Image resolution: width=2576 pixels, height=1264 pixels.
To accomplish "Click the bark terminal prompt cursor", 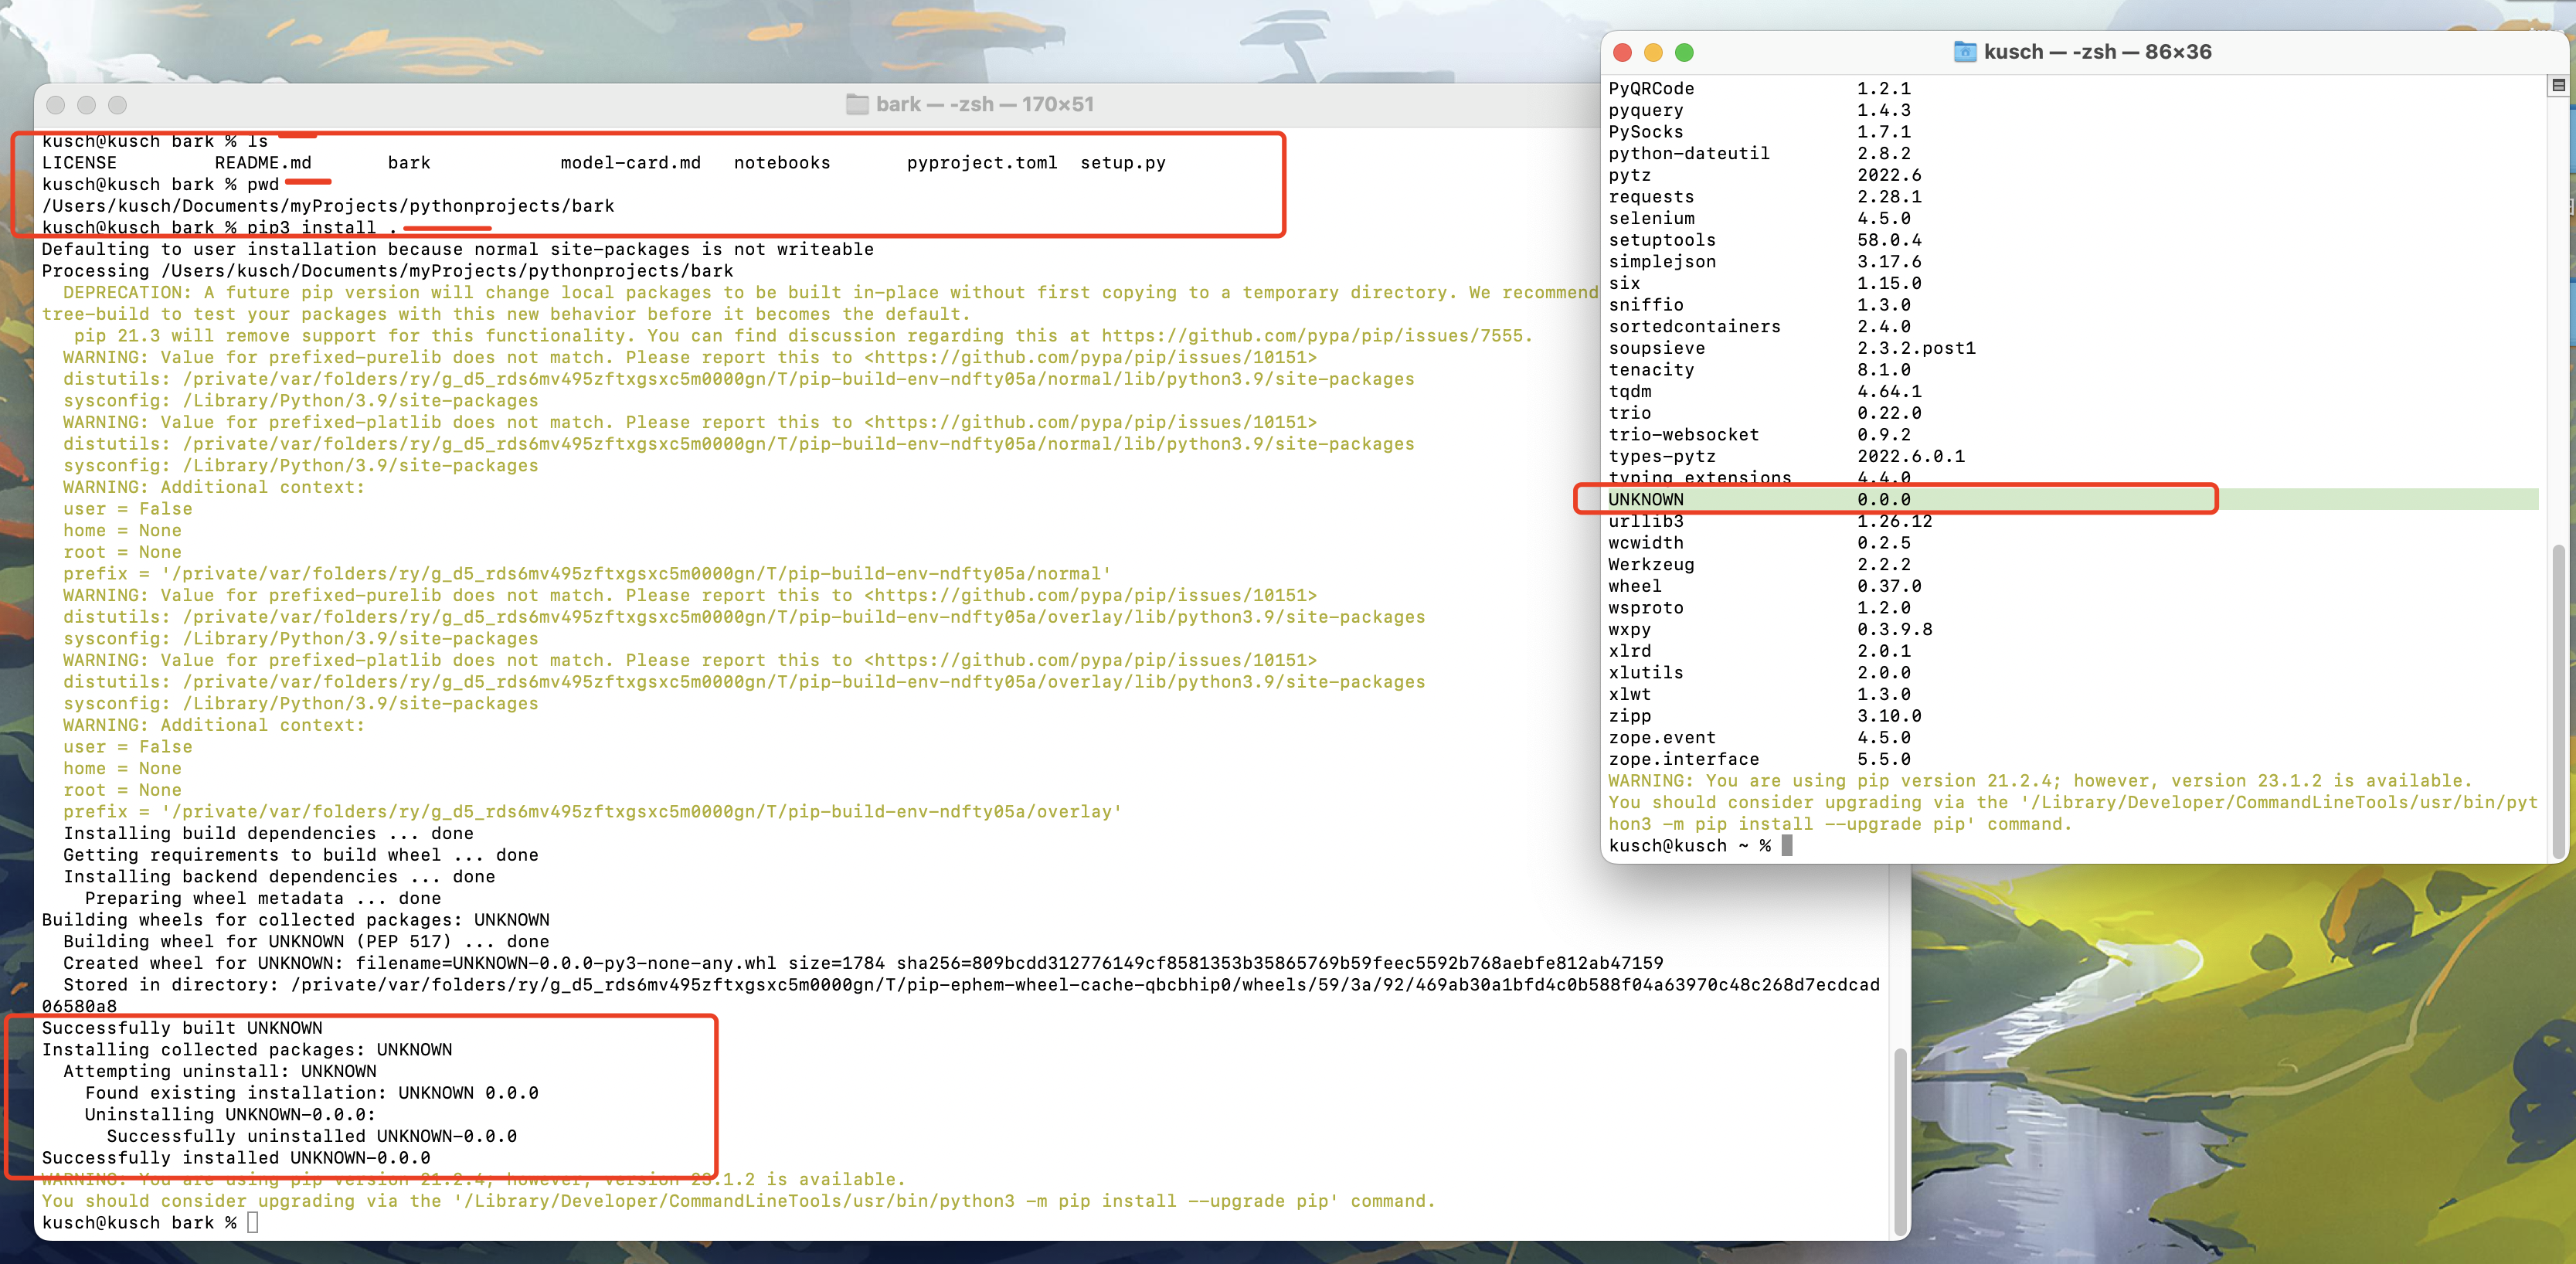I will coord(252,1222).
